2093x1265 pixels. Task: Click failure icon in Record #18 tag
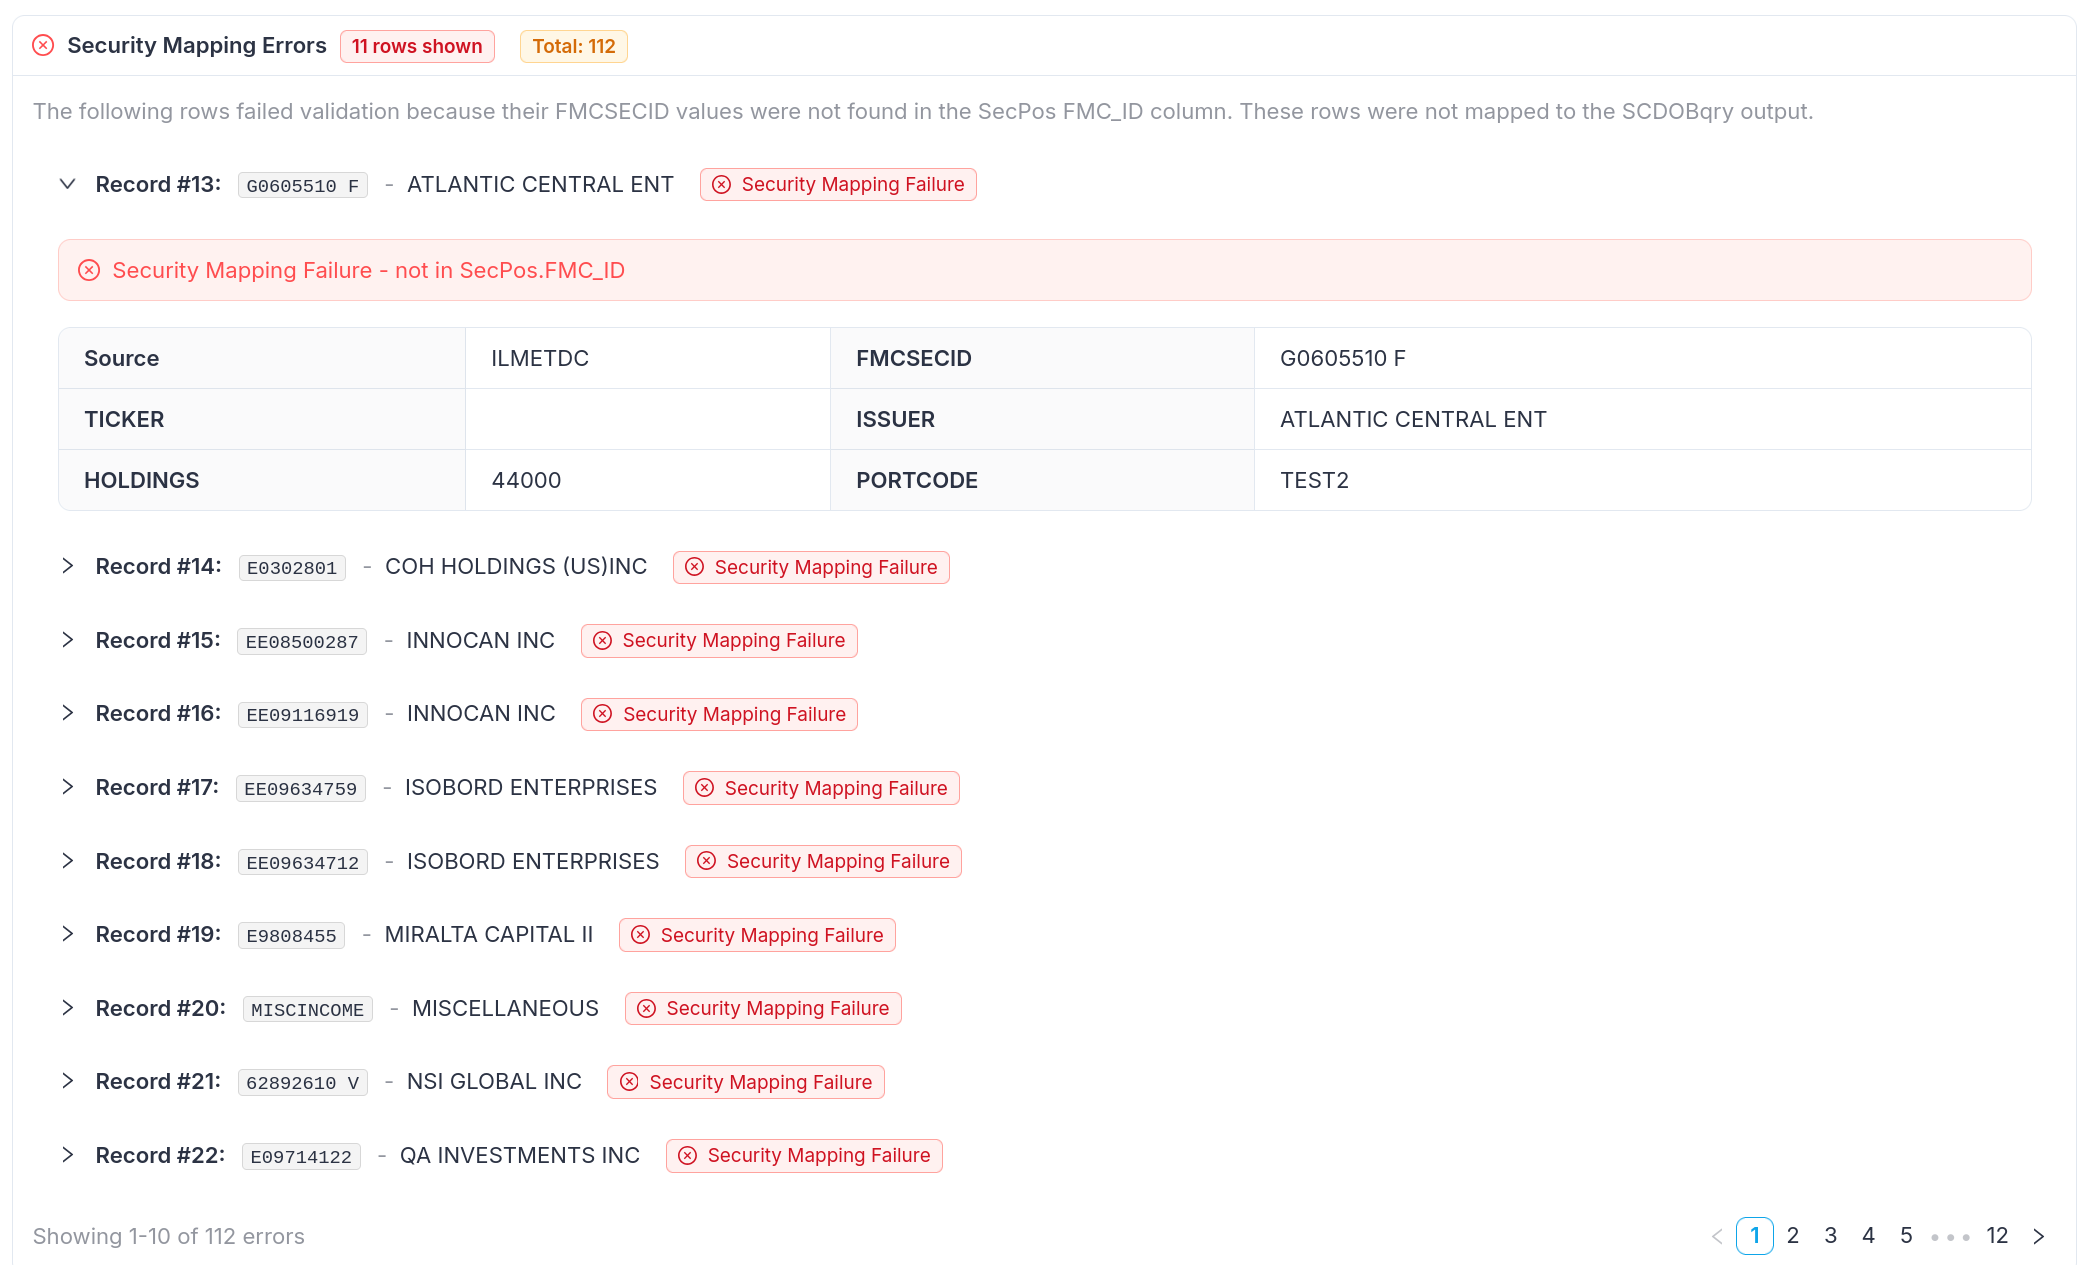pos(706,861)
